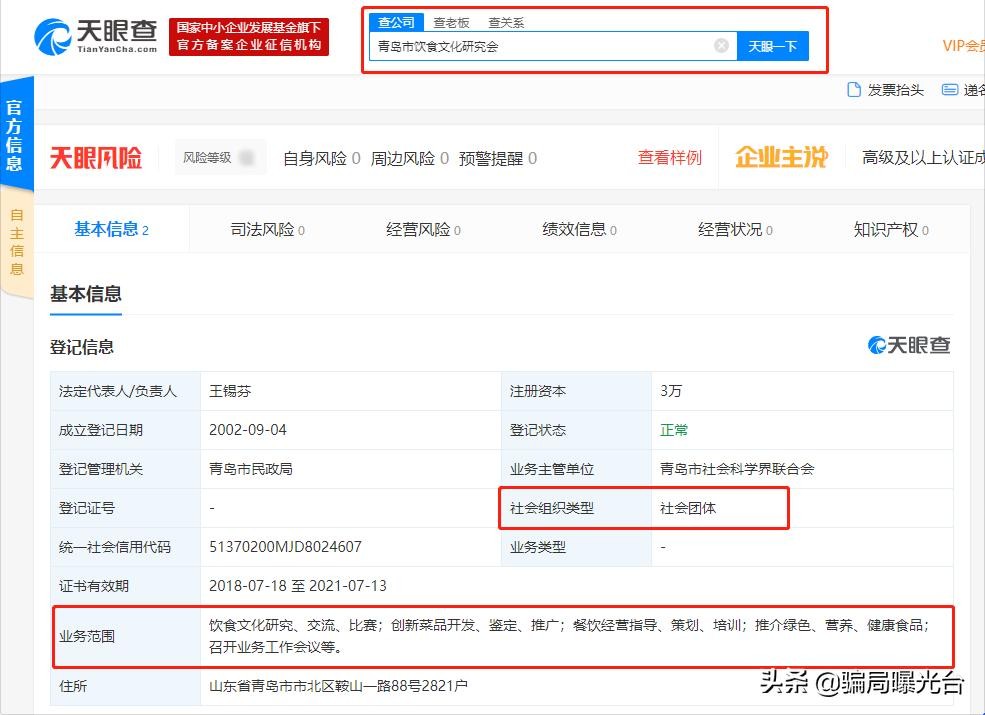Image resolution: width=985 pixels, height=715 pixels.
Task: Click into the company search input field
Action: (x=540, y=46)
